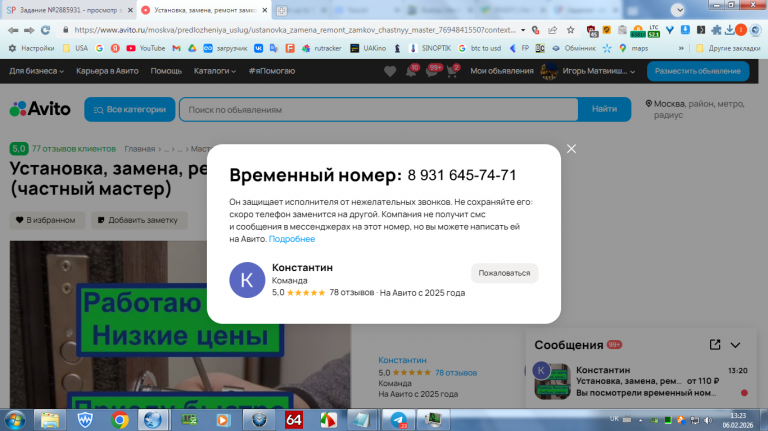The height and width of the screenshot is (431, 768).
Task: Open the rutracker bookmark
Action: [322, 48]
